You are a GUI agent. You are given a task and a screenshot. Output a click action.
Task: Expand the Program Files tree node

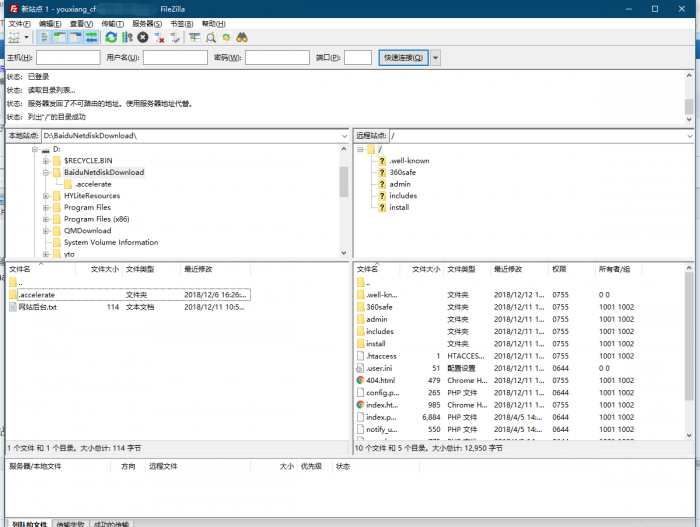pos(46,207)
